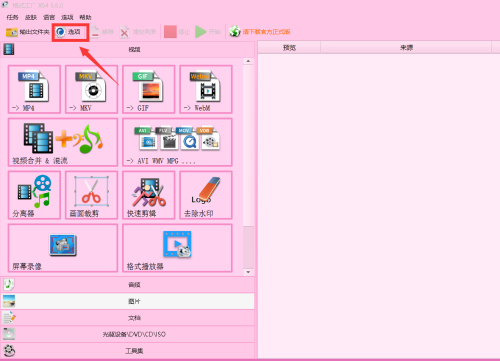Expand the ROM Device\DVD\CD\ISO section
The height and width of the screenshot is (361, 500).
pyautogui.click(x=128, y=334)
